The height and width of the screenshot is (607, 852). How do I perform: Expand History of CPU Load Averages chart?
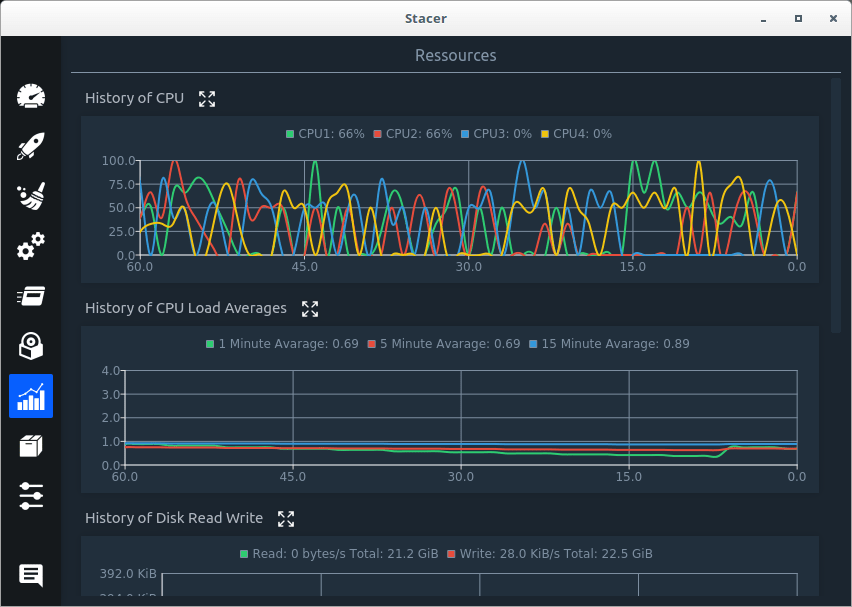click(x=310, y=309)
